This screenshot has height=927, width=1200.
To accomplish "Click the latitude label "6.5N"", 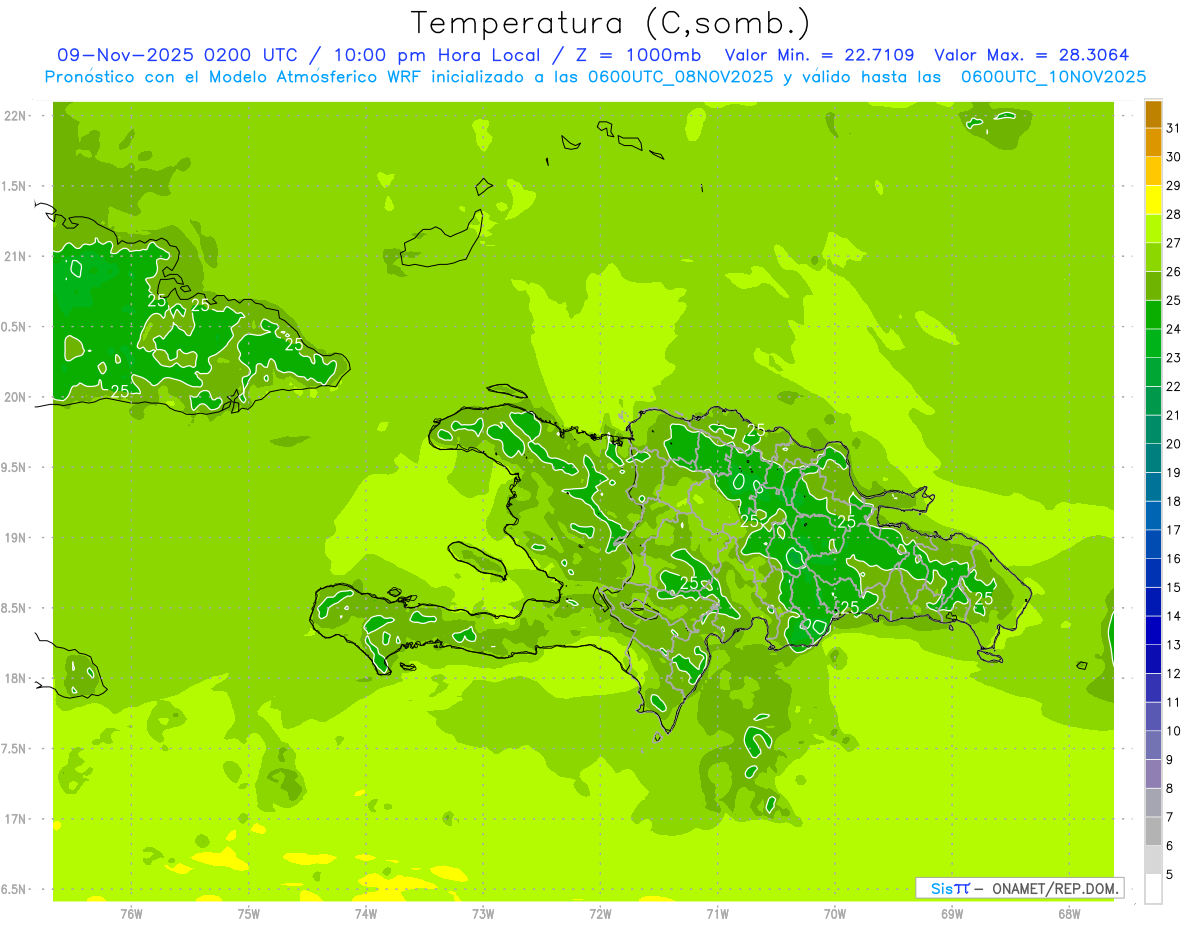I will click(15, 890).
